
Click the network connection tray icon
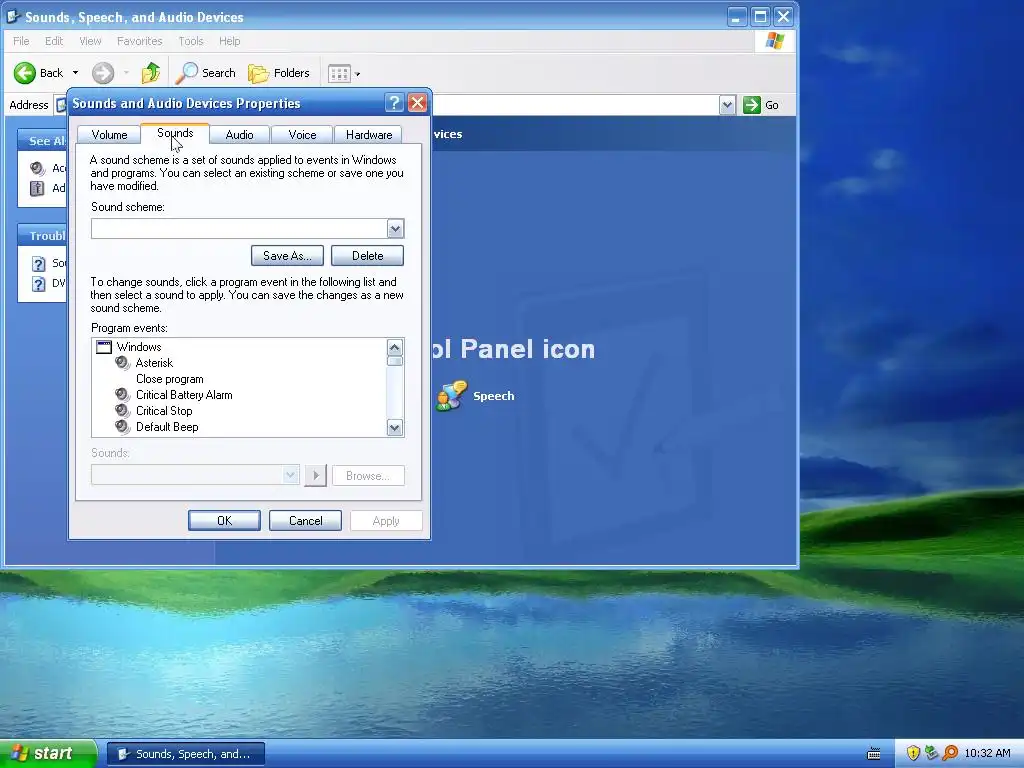click(931, 754)
